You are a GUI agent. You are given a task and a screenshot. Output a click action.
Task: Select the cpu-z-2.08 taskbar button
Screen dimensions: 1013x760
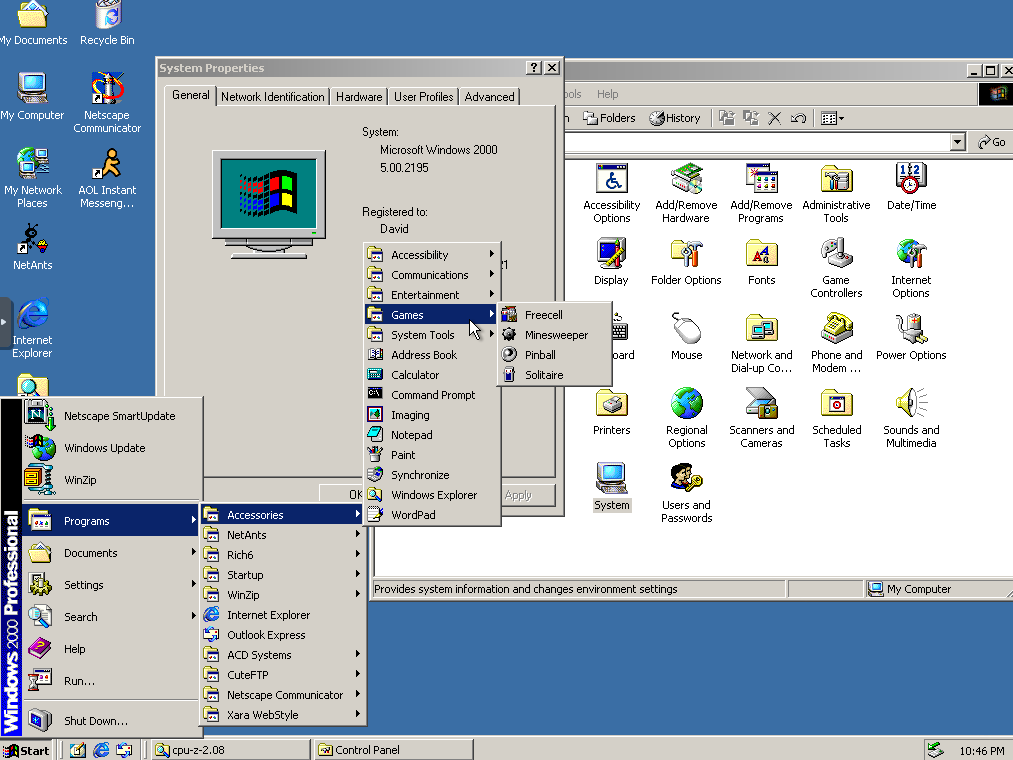(x=230, y=750)
